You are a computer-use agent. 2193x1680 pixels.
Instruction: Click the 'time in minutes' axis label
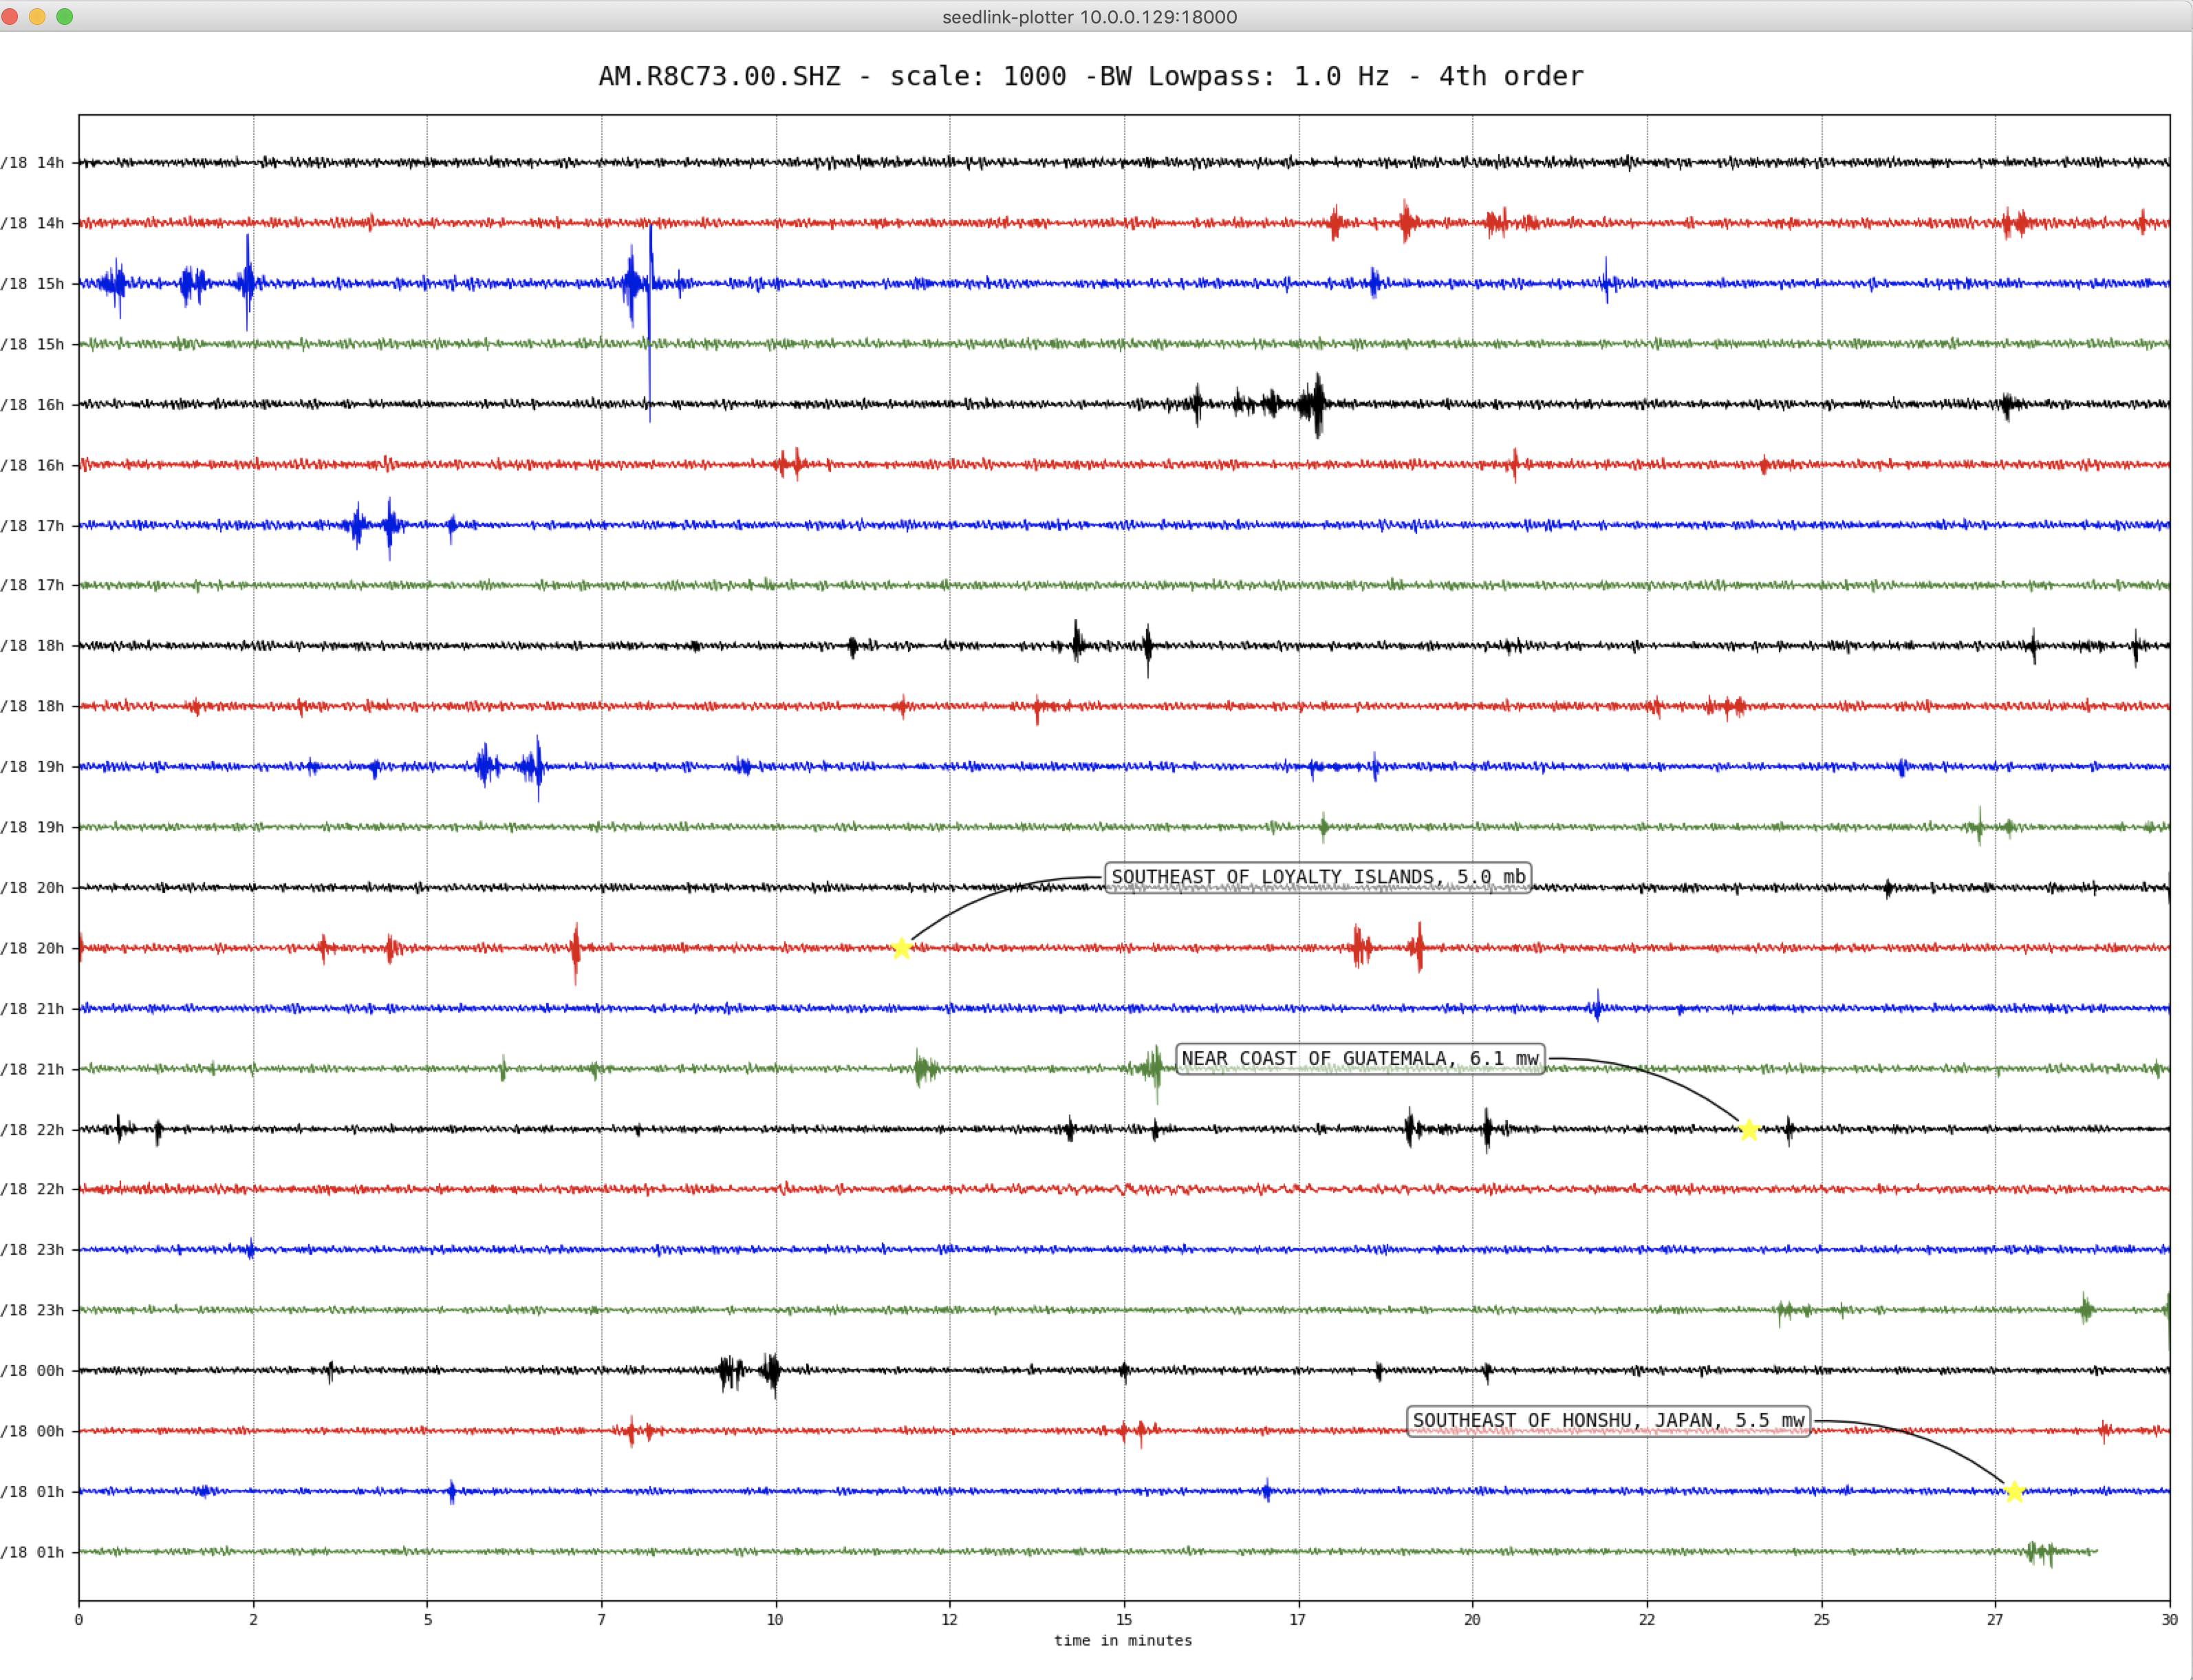click(x=1123, y=1640)
